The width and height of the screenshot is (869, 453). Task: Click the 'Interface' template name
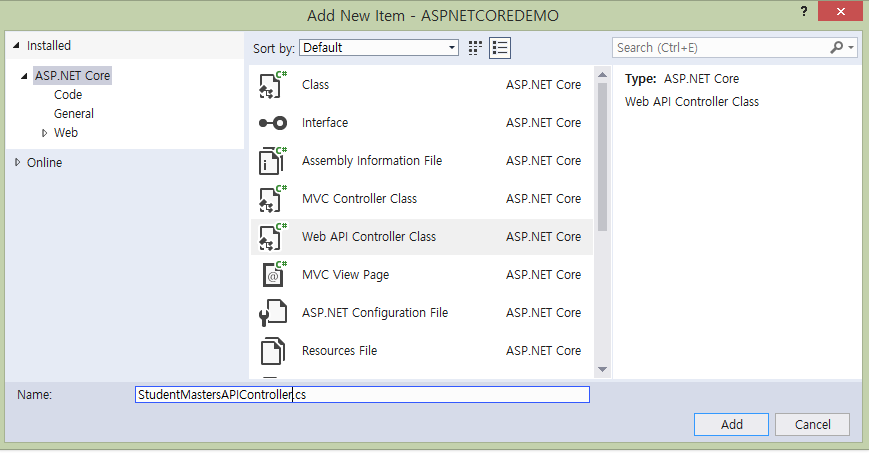[x=325, y=123]
